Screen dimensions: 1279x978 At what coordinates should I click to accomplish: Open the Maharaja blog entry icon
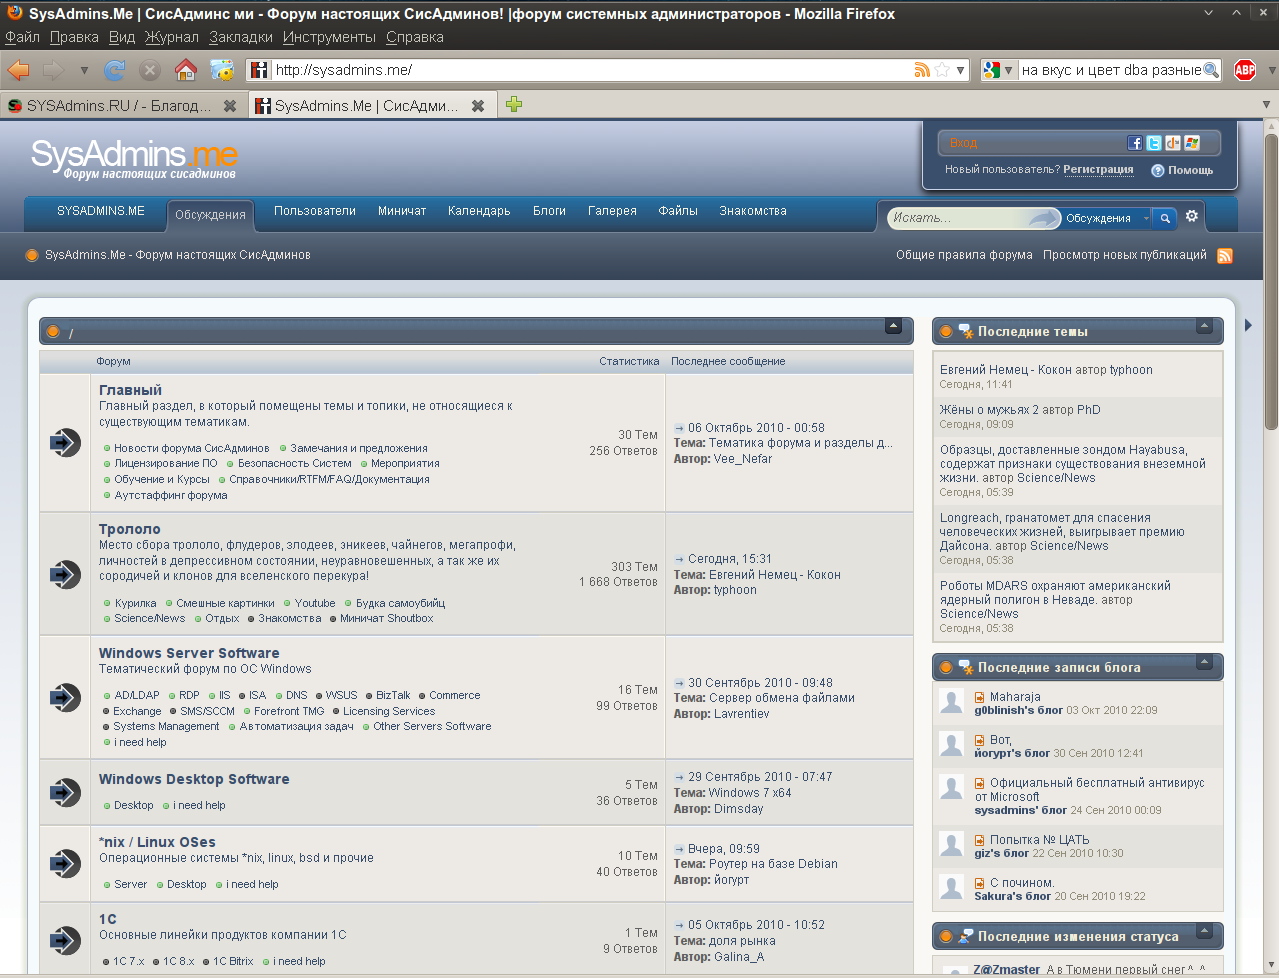[980, 697]
